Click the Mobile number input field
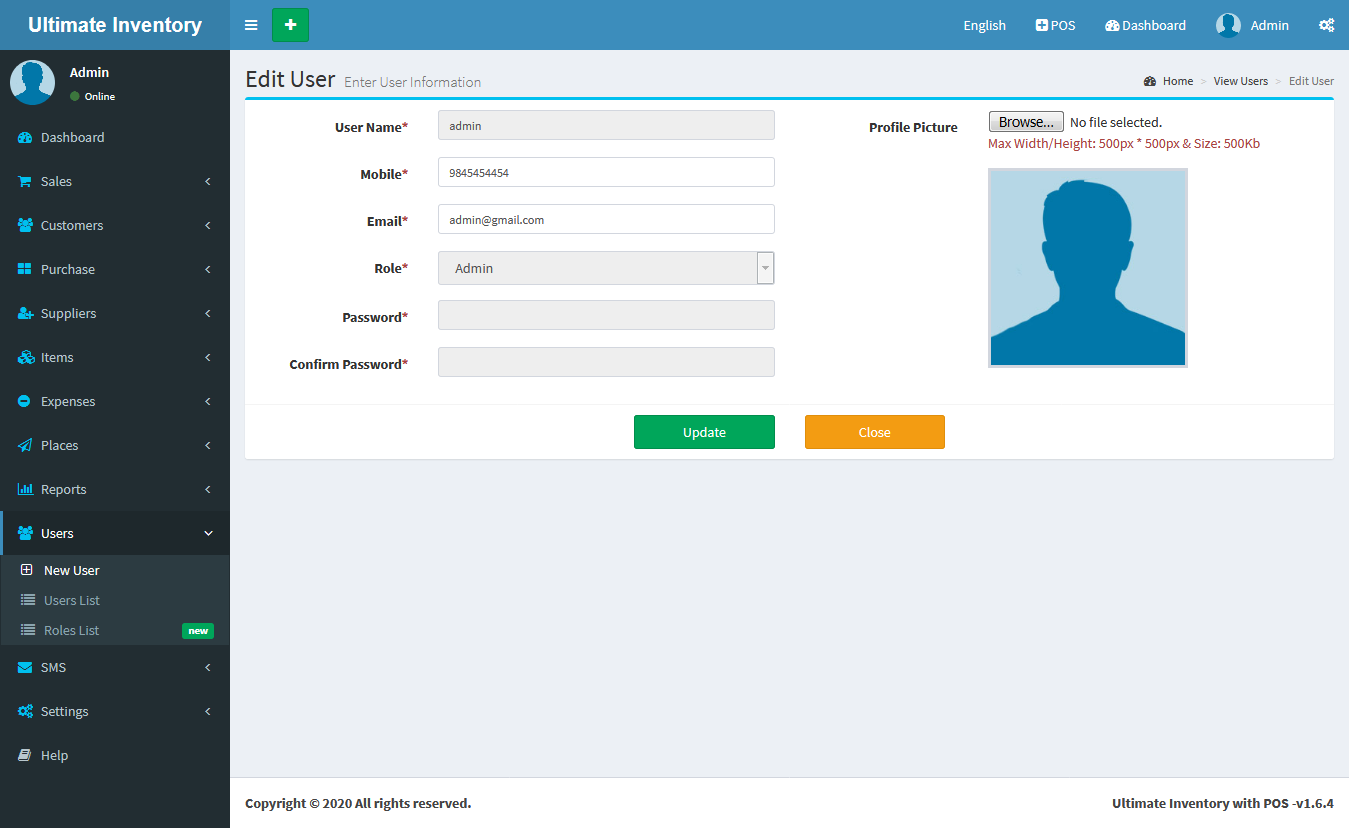Screen dimensions: 1349x828 [606, 172]
